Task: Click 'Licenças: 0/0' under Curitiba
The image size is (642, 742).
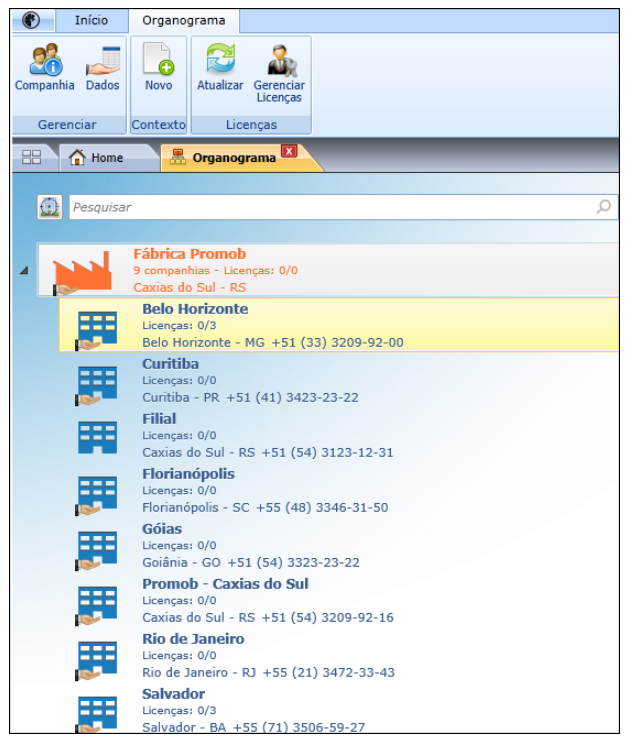Action: (179, 380)
